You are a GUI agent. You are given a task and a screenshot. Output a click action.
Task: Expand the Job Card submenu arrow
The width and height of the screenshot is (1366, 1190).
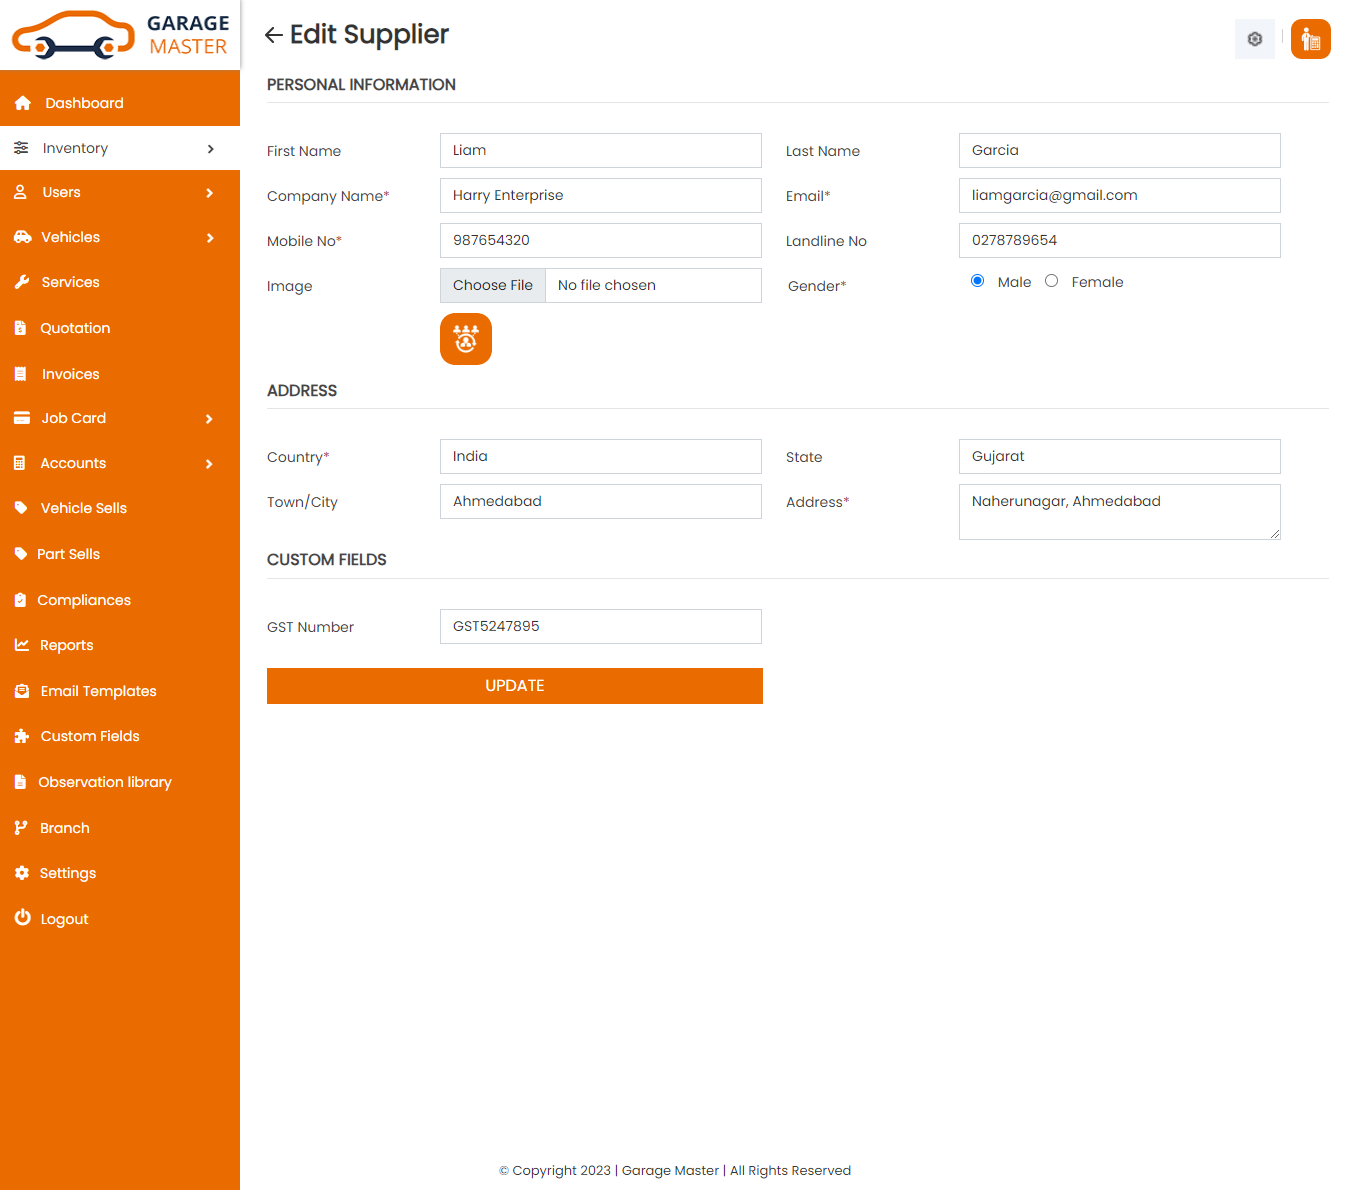point(209,419)
